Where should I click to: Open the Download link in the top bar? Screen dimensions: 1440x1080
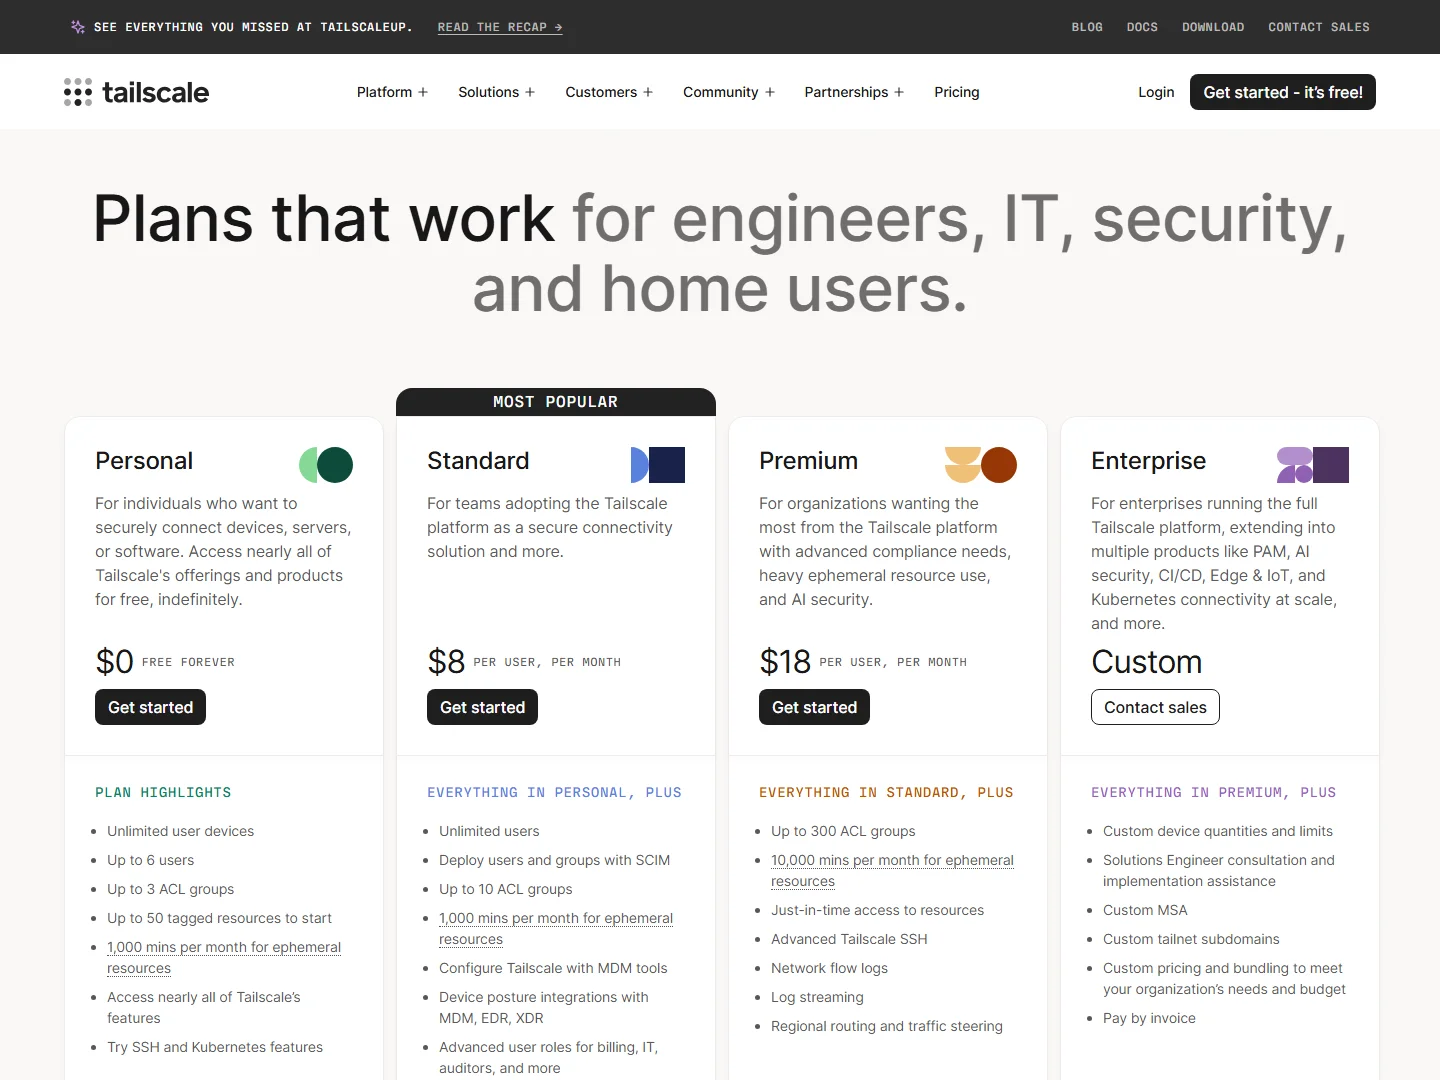pyautogui.click(x=1213, y=27)
